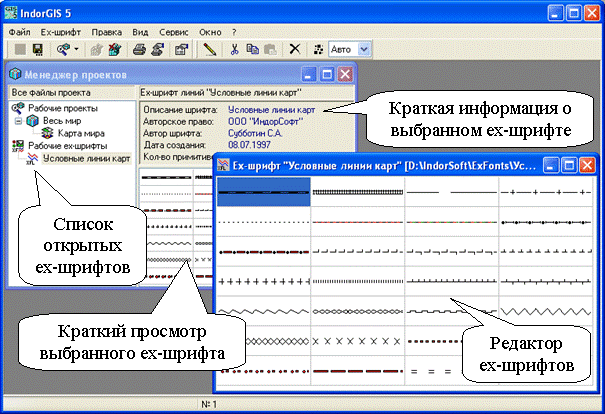Open the "Авто" combo box dropdown
Image resolution: width=605 pixels, height=414 pixels.
tap(363, 48)
